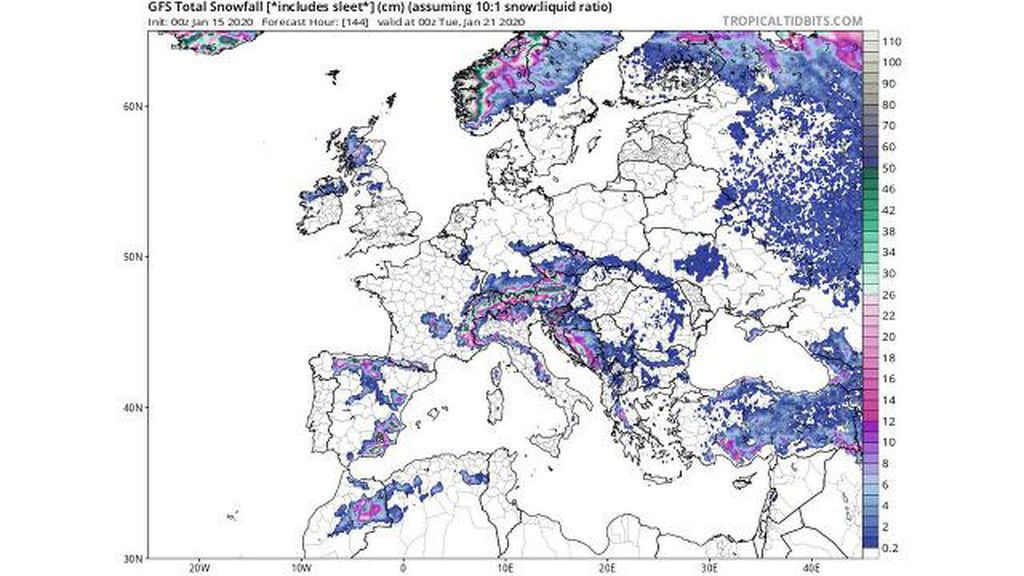Click the GFS Total Snowfall chart title
1024x576 pixels.
click(380, 8)
